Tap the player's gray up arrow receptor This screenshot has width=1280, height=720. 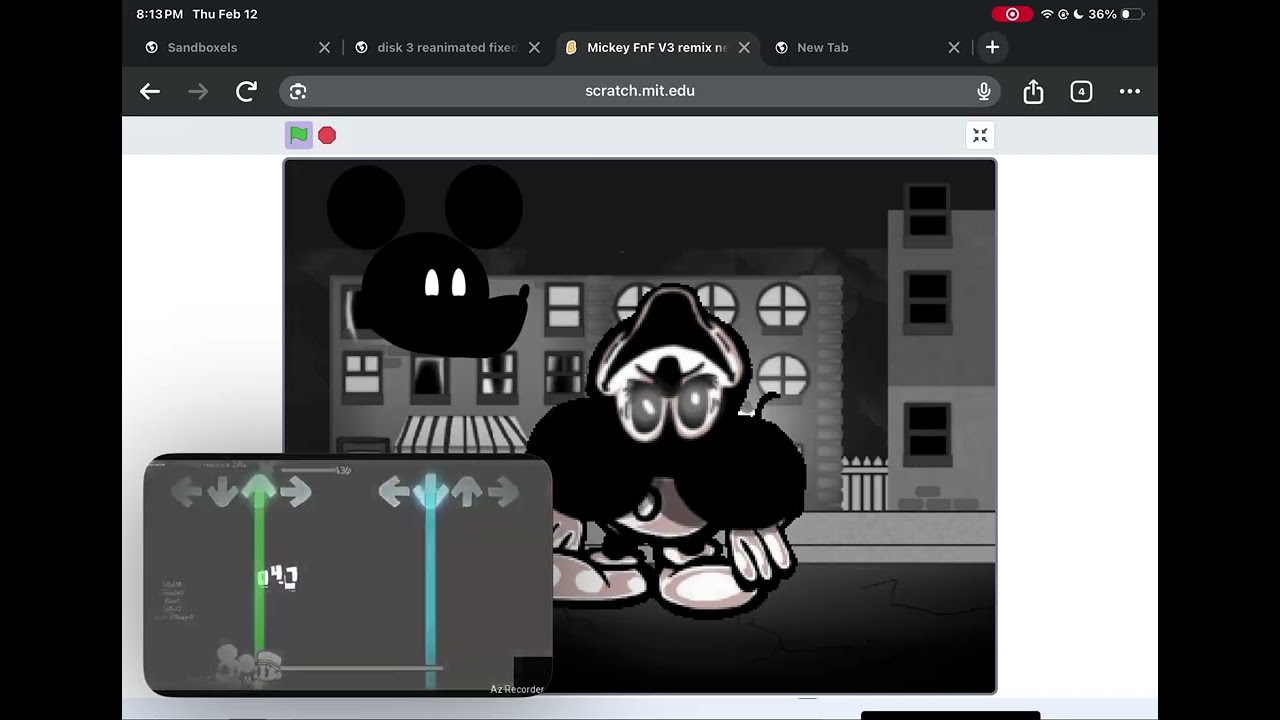467,491
